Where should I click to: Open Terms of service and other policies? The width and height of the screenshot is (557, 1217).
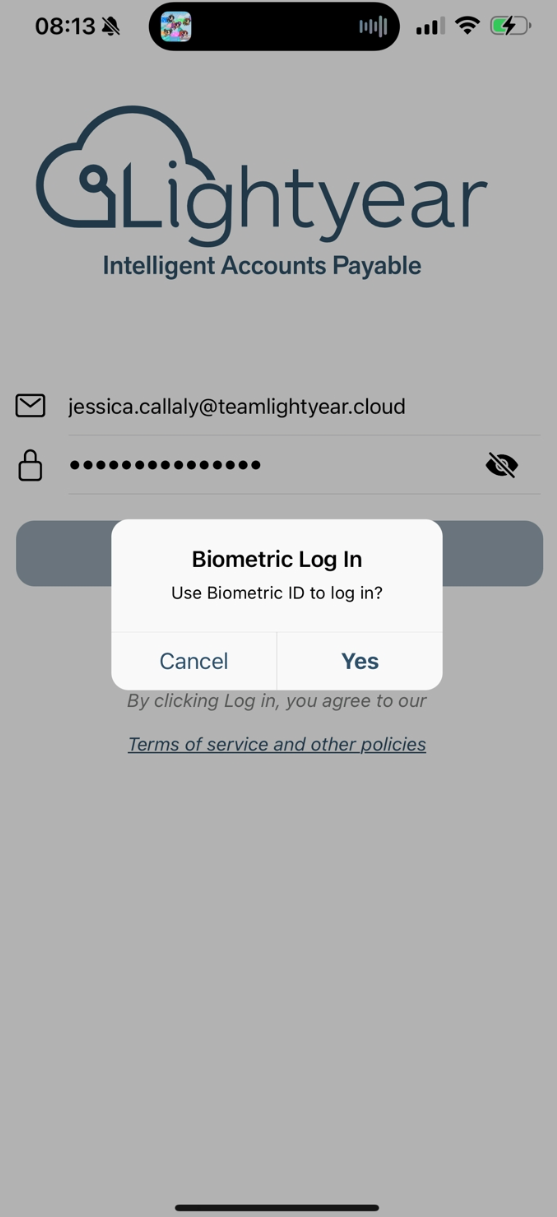[277, 744]
